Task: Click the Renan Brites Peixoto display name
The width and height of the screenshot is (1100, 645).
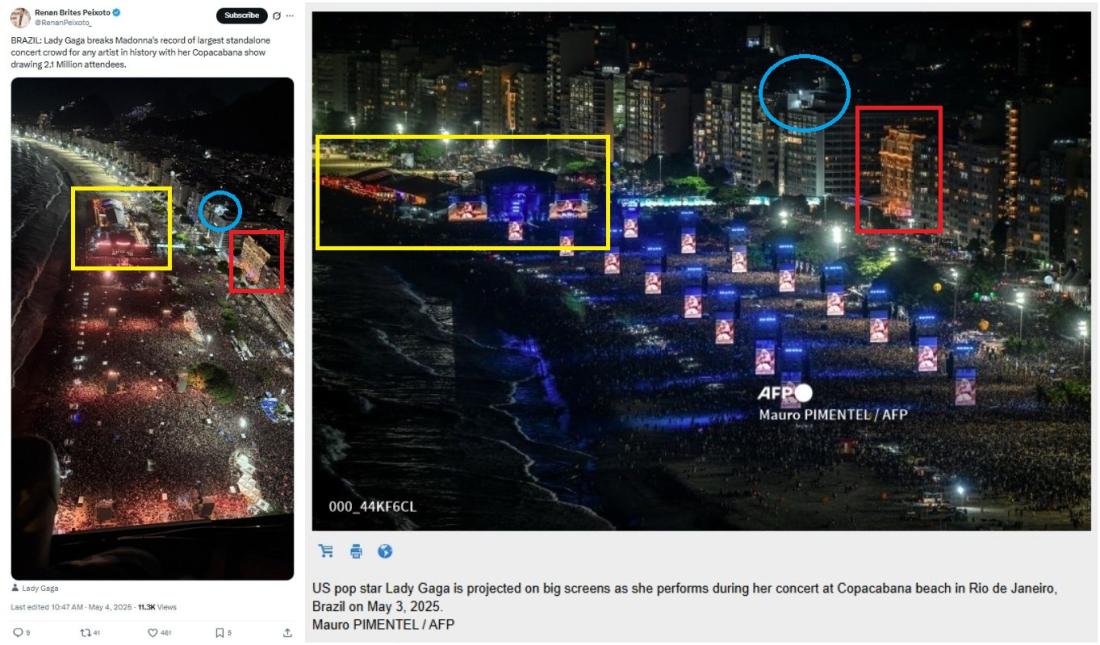Action: click(x=72, y=13)
